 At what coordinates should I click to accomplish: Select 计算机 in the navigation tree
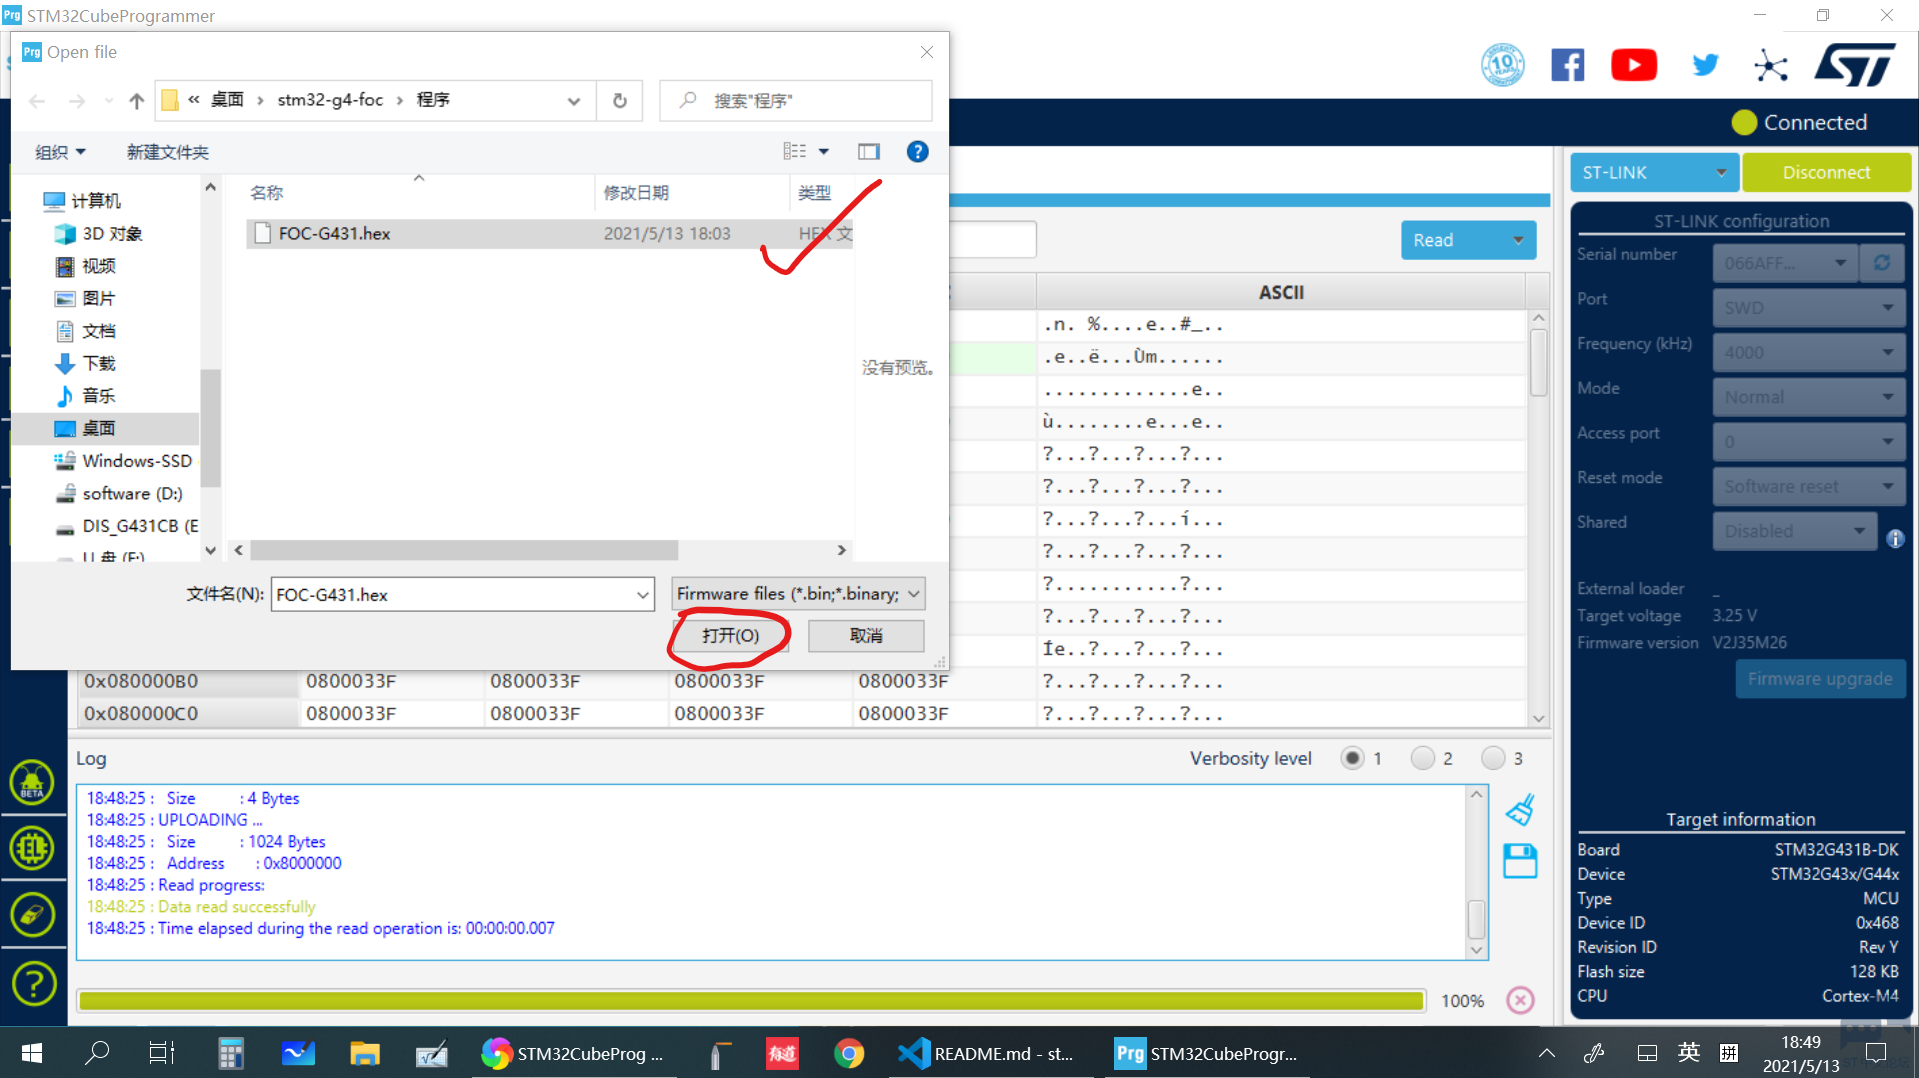point(96,200)
